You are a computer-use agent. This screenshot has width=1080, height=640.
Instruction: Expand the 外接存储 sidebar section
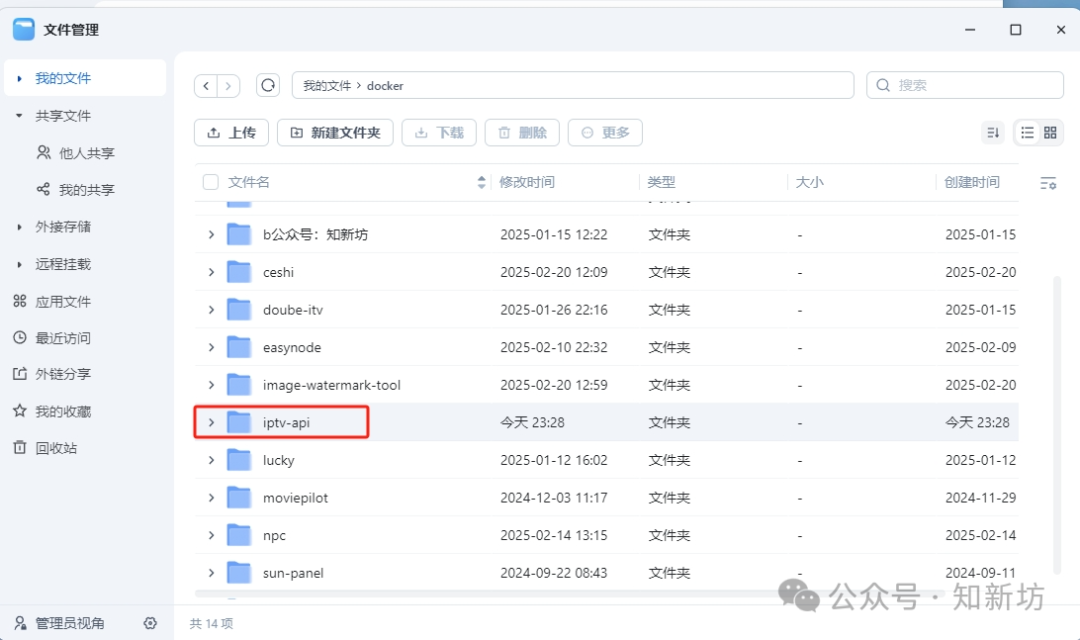click(x=19, y=227)
